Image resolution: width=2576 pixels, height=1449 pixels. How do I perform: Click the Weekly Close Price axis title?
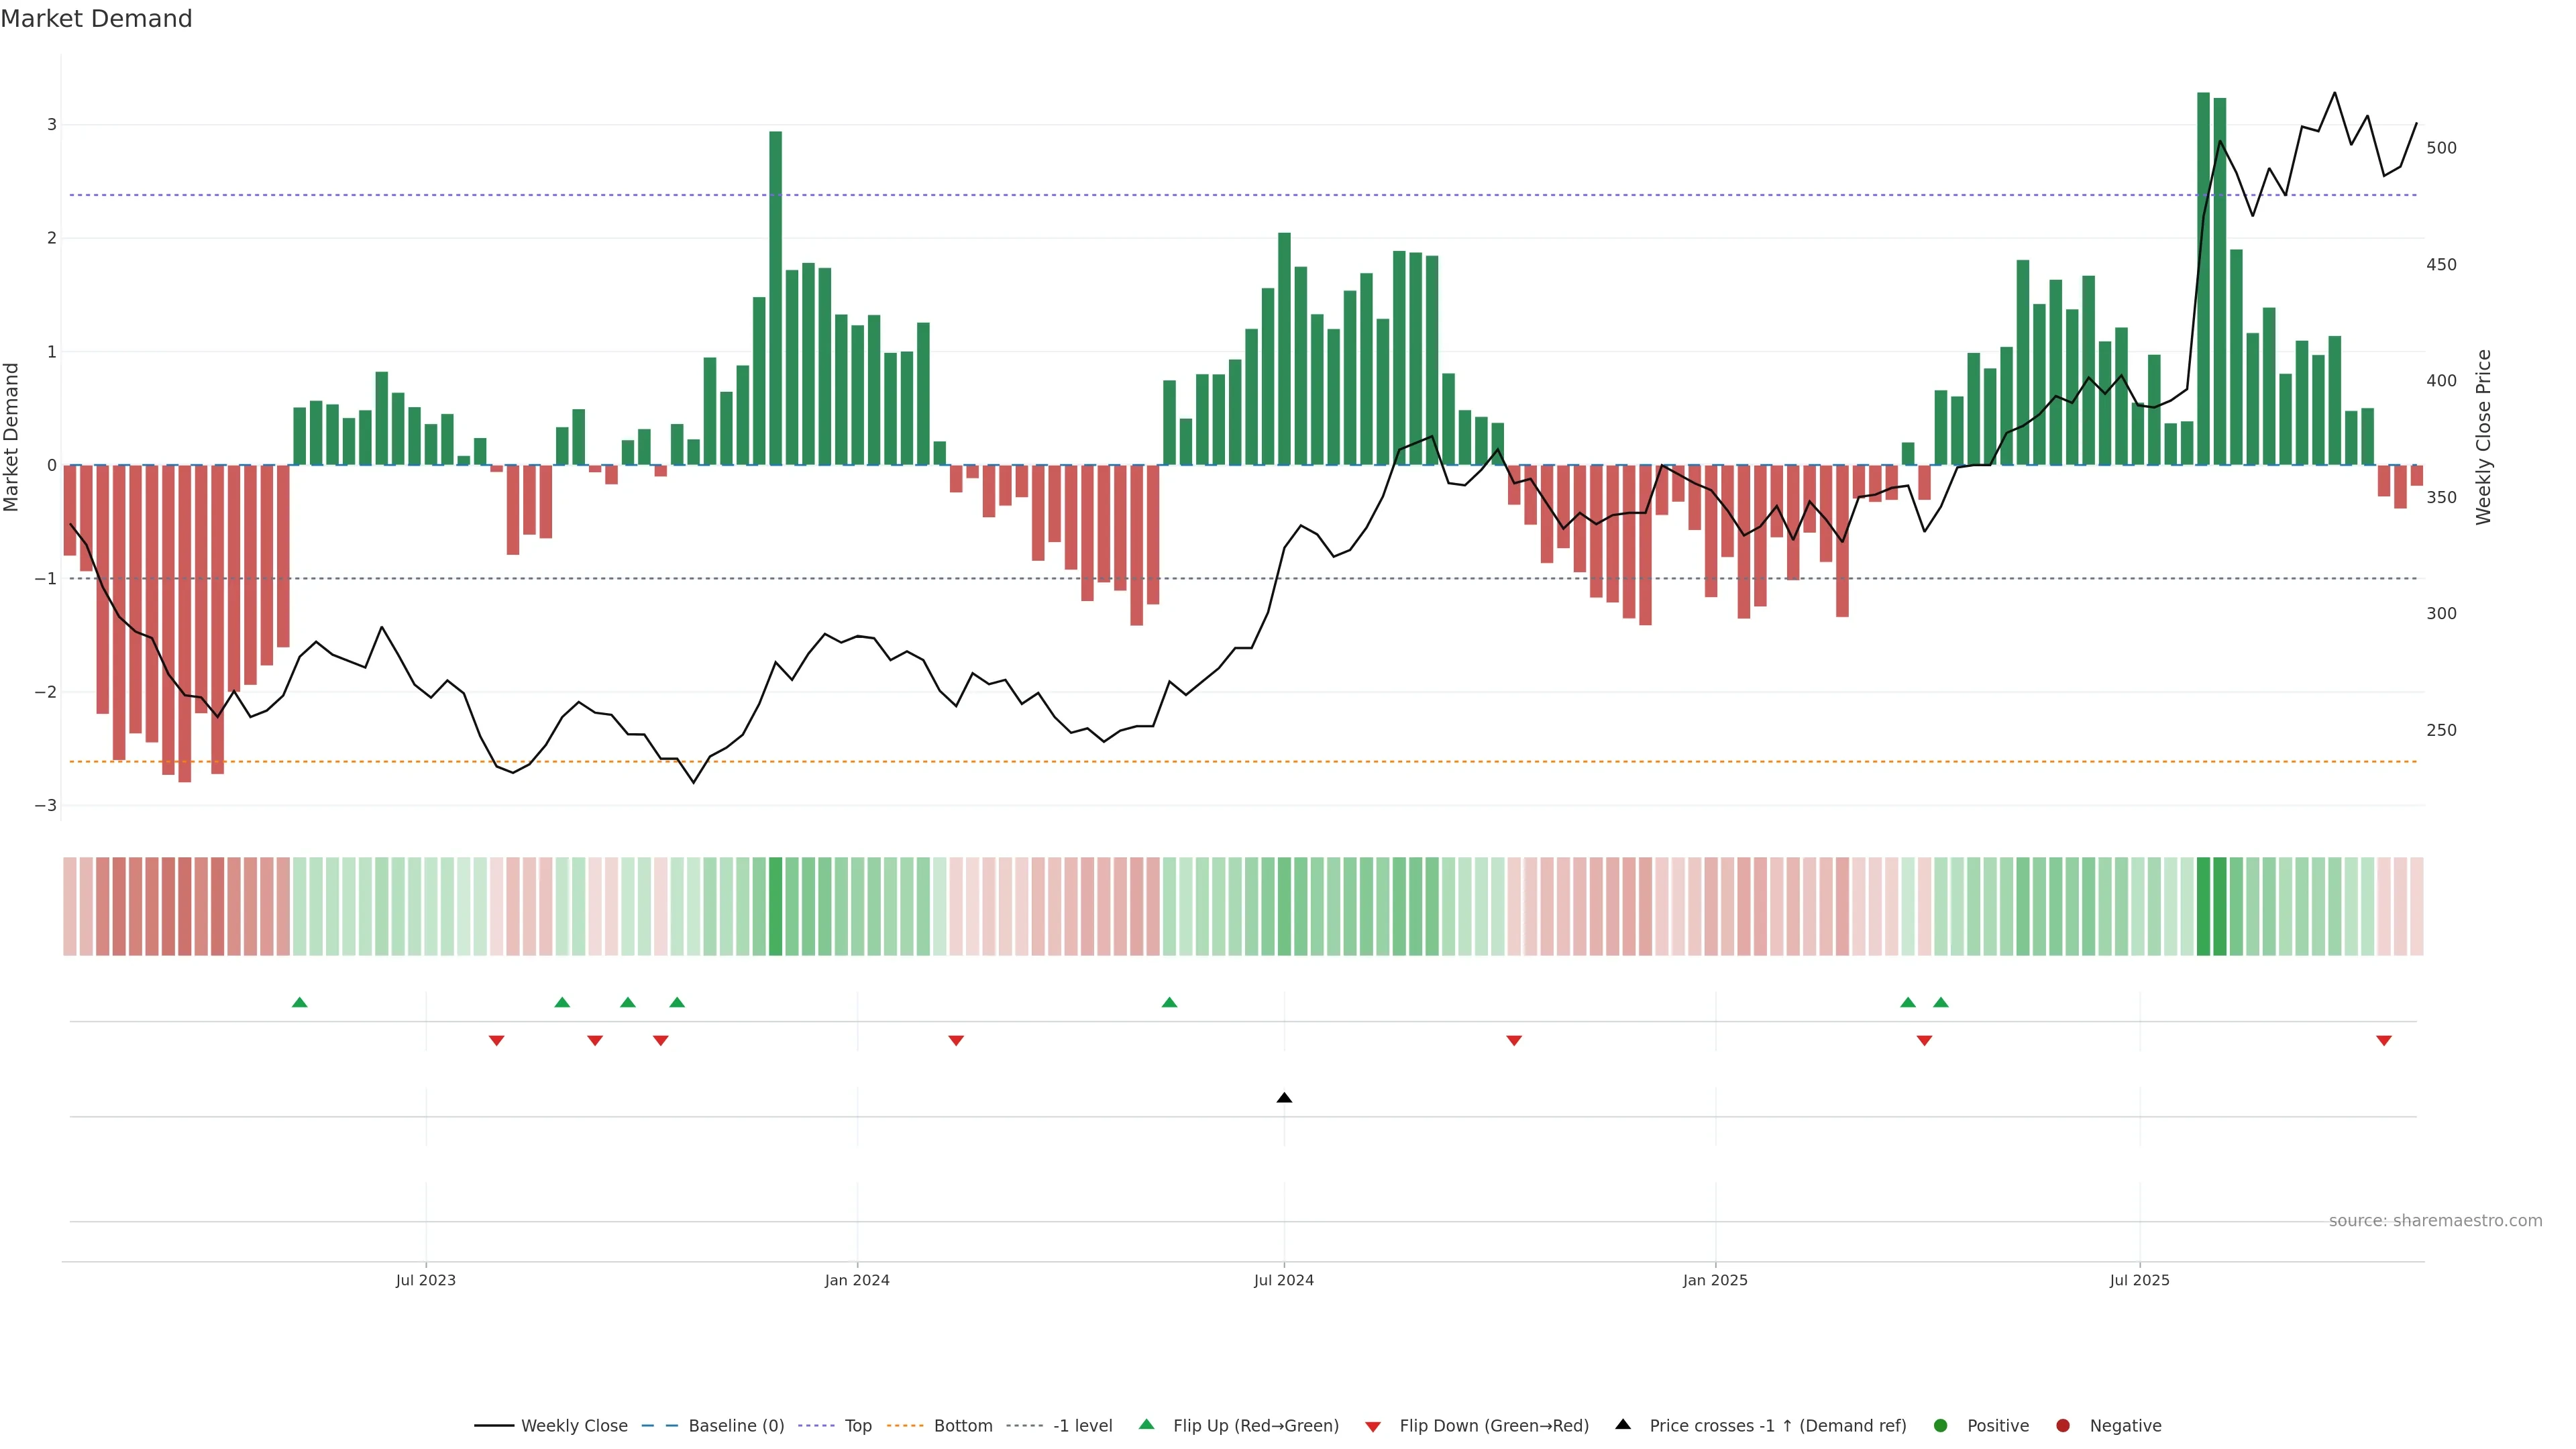tap(2483, 437)
